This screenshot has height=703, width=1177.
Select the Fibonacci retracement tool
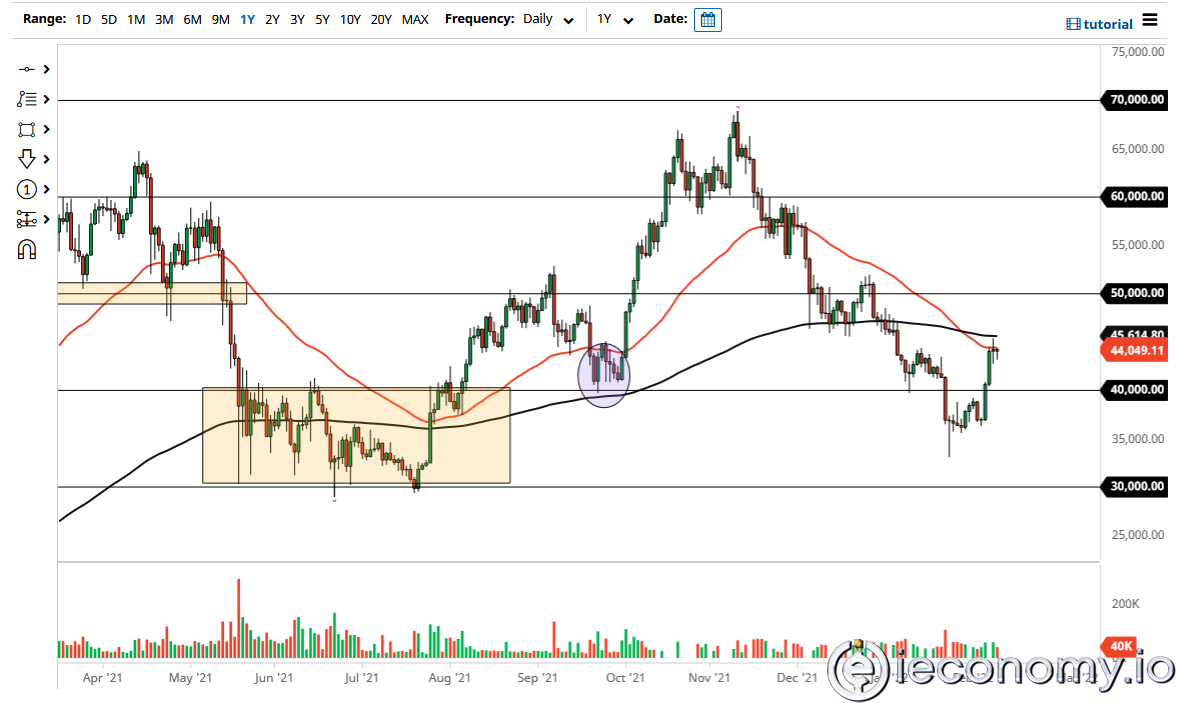[x=27, y=98]
